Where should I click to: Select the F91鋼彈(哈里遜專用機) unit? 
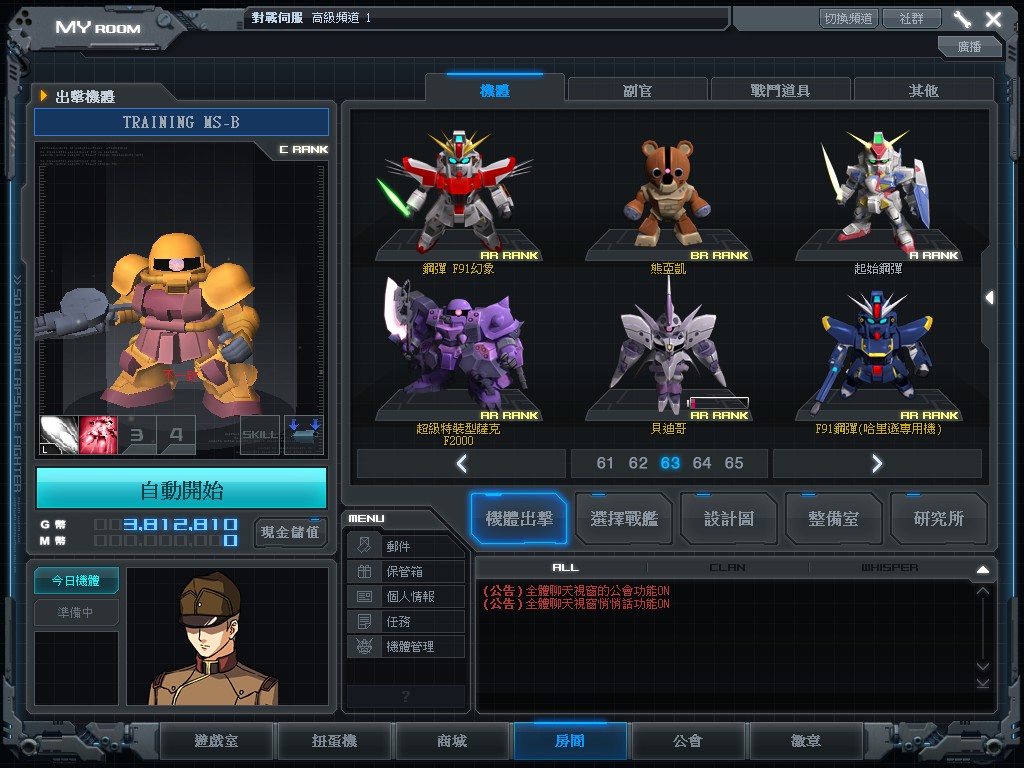[x=878, y=355]
